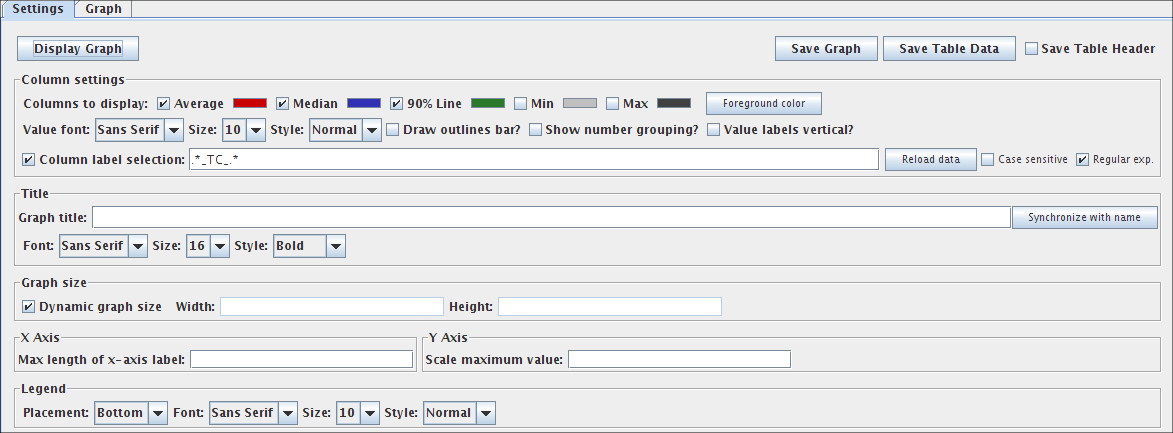The height and width of the screenshot is (433, 1173).
Task: Click Synchronize with name button
Action: click(1084, 218)
